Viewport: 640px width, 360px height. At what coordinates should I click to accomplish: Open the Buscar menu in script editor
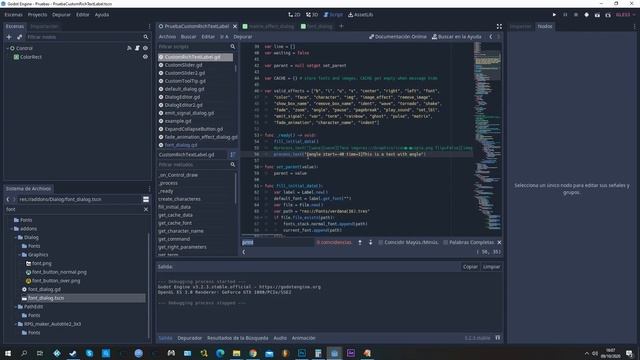[x=188, y=37]
